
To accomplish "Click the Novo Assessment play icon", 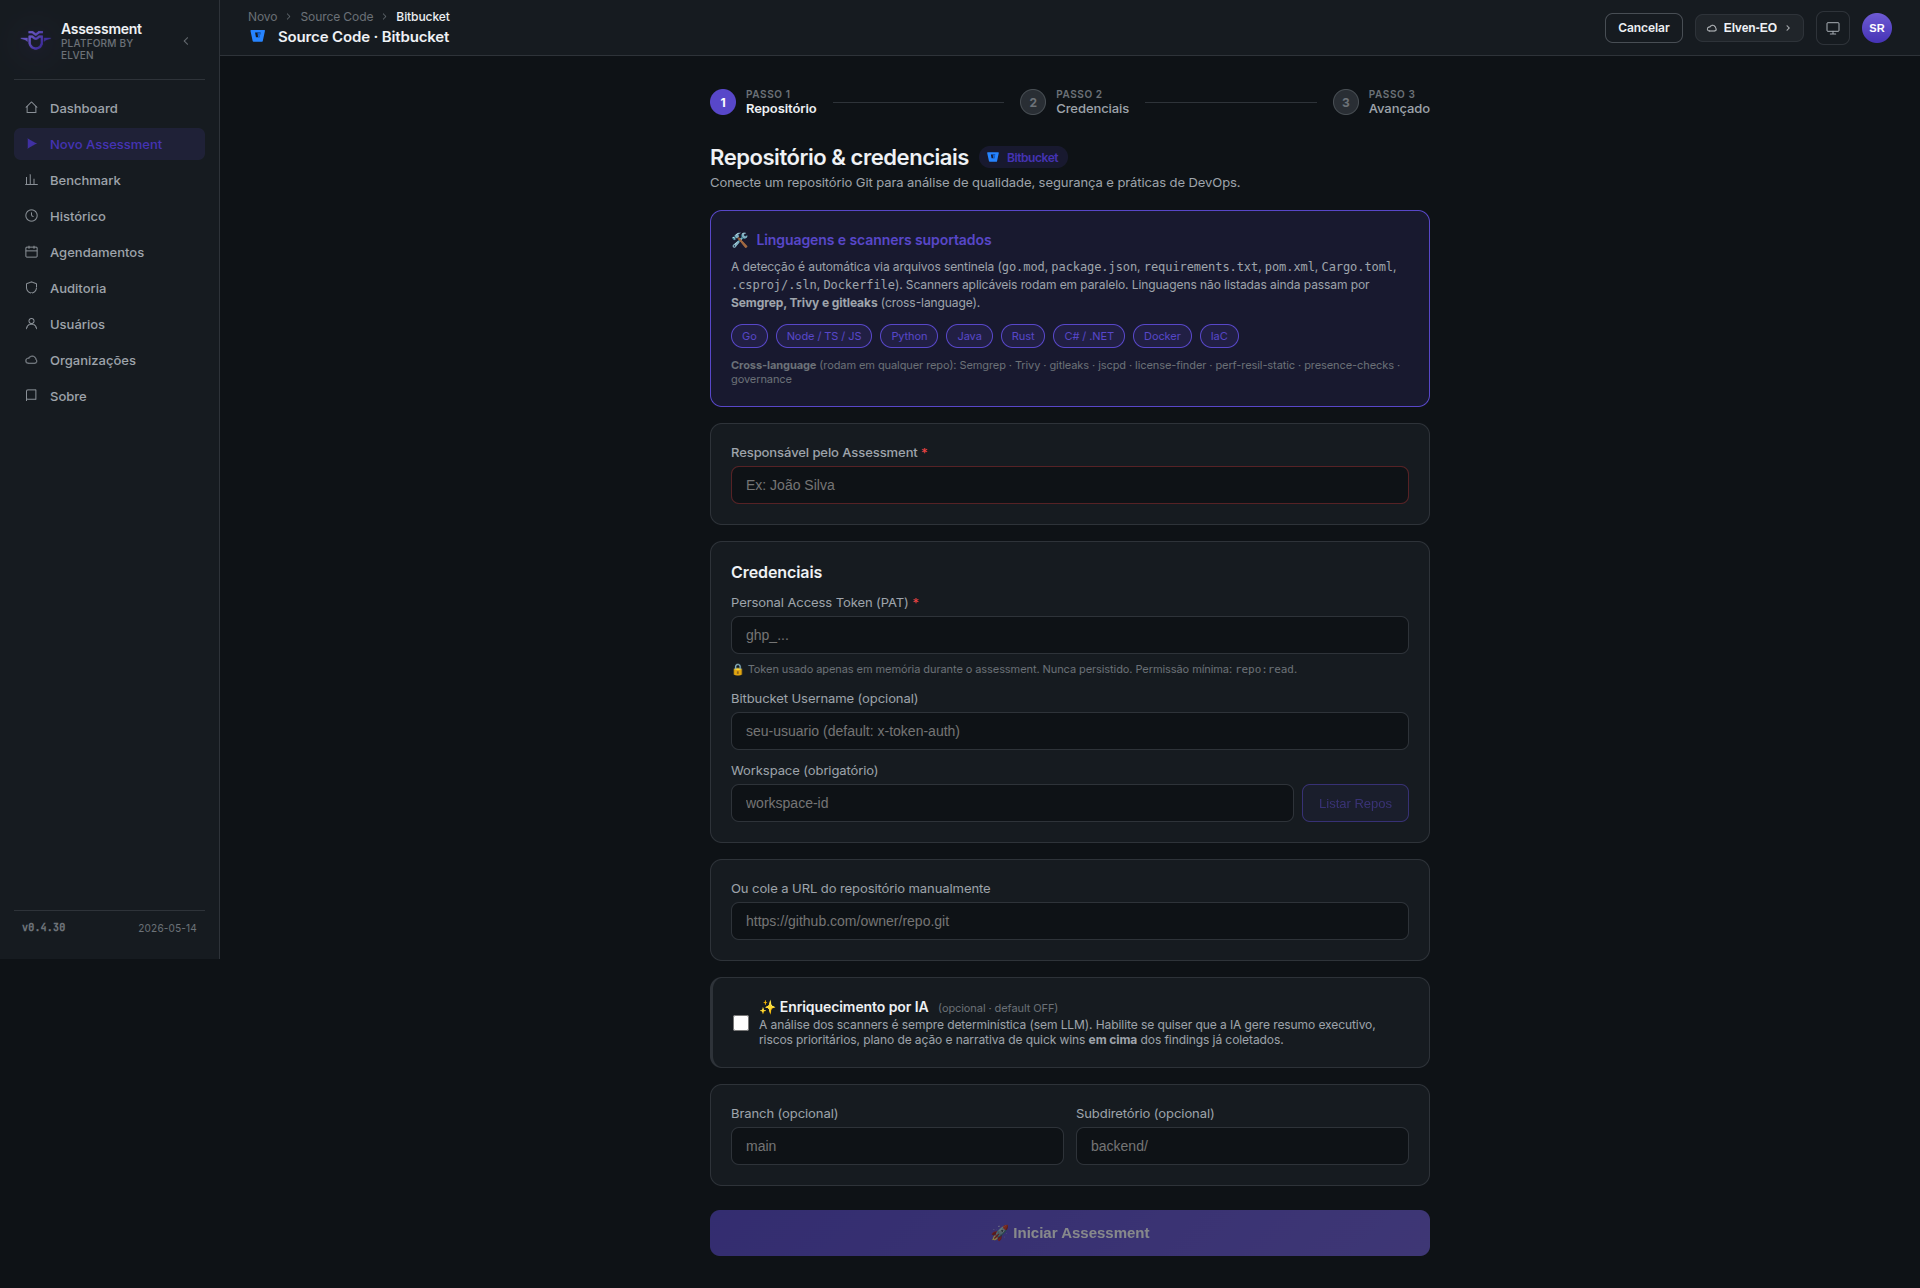I will [31, 144].
